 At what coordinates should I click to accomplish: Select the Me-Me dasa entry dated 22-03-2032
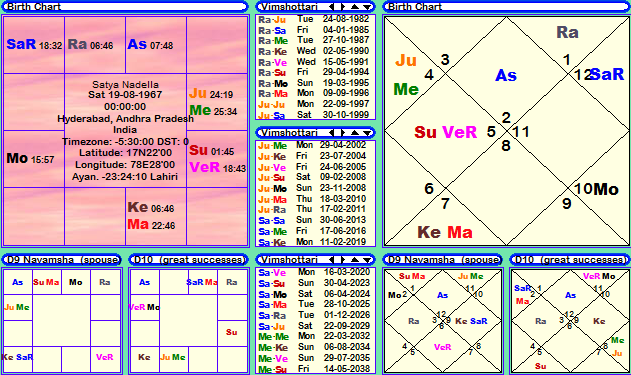click(x=315, y=336)
